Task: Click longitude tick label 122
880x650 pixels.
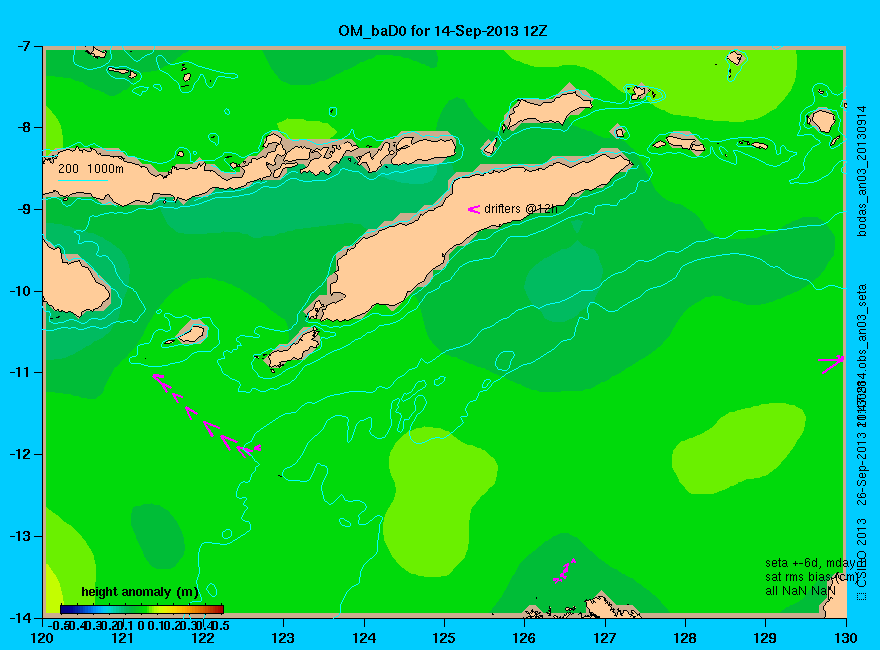Action: click(x=203, y=638)
